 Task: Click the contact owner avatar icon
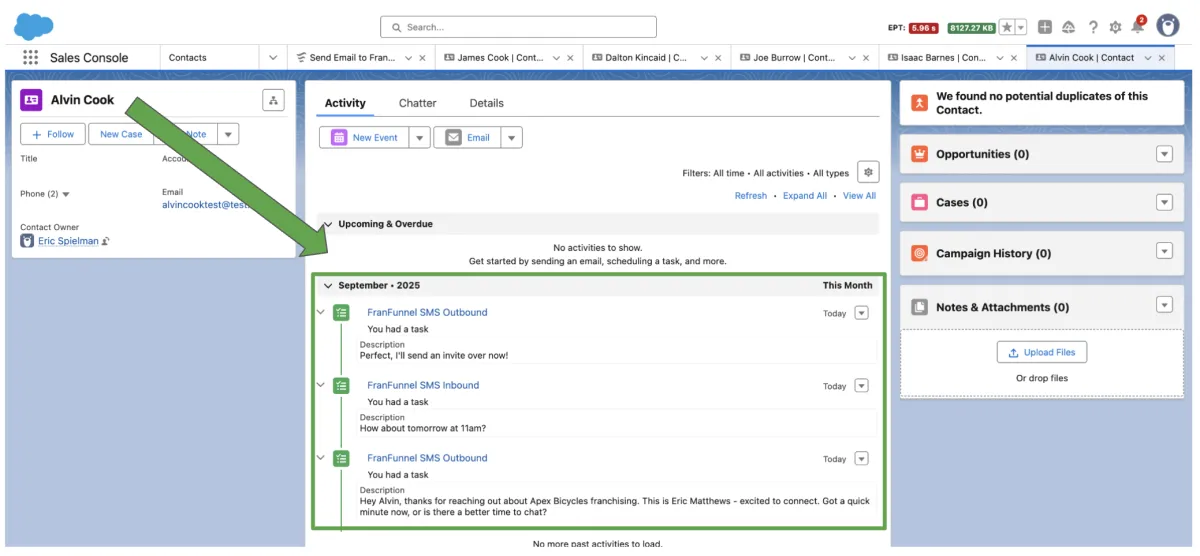[27, 241]
